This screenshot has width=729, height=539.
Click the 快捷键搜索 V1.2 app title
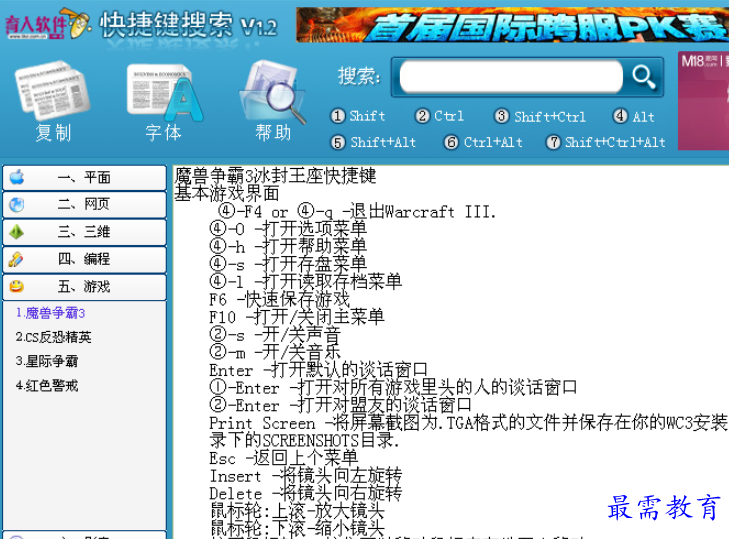[x=188, y=26]
